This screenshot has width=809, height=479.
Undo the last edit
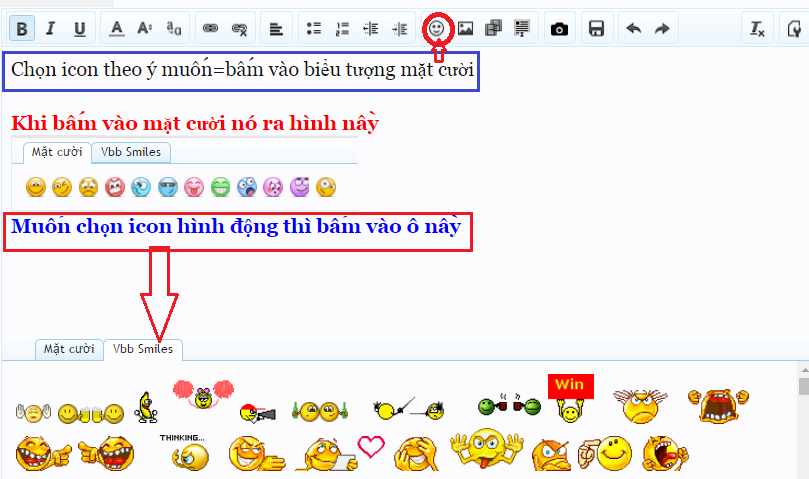[x=633, y=29]
